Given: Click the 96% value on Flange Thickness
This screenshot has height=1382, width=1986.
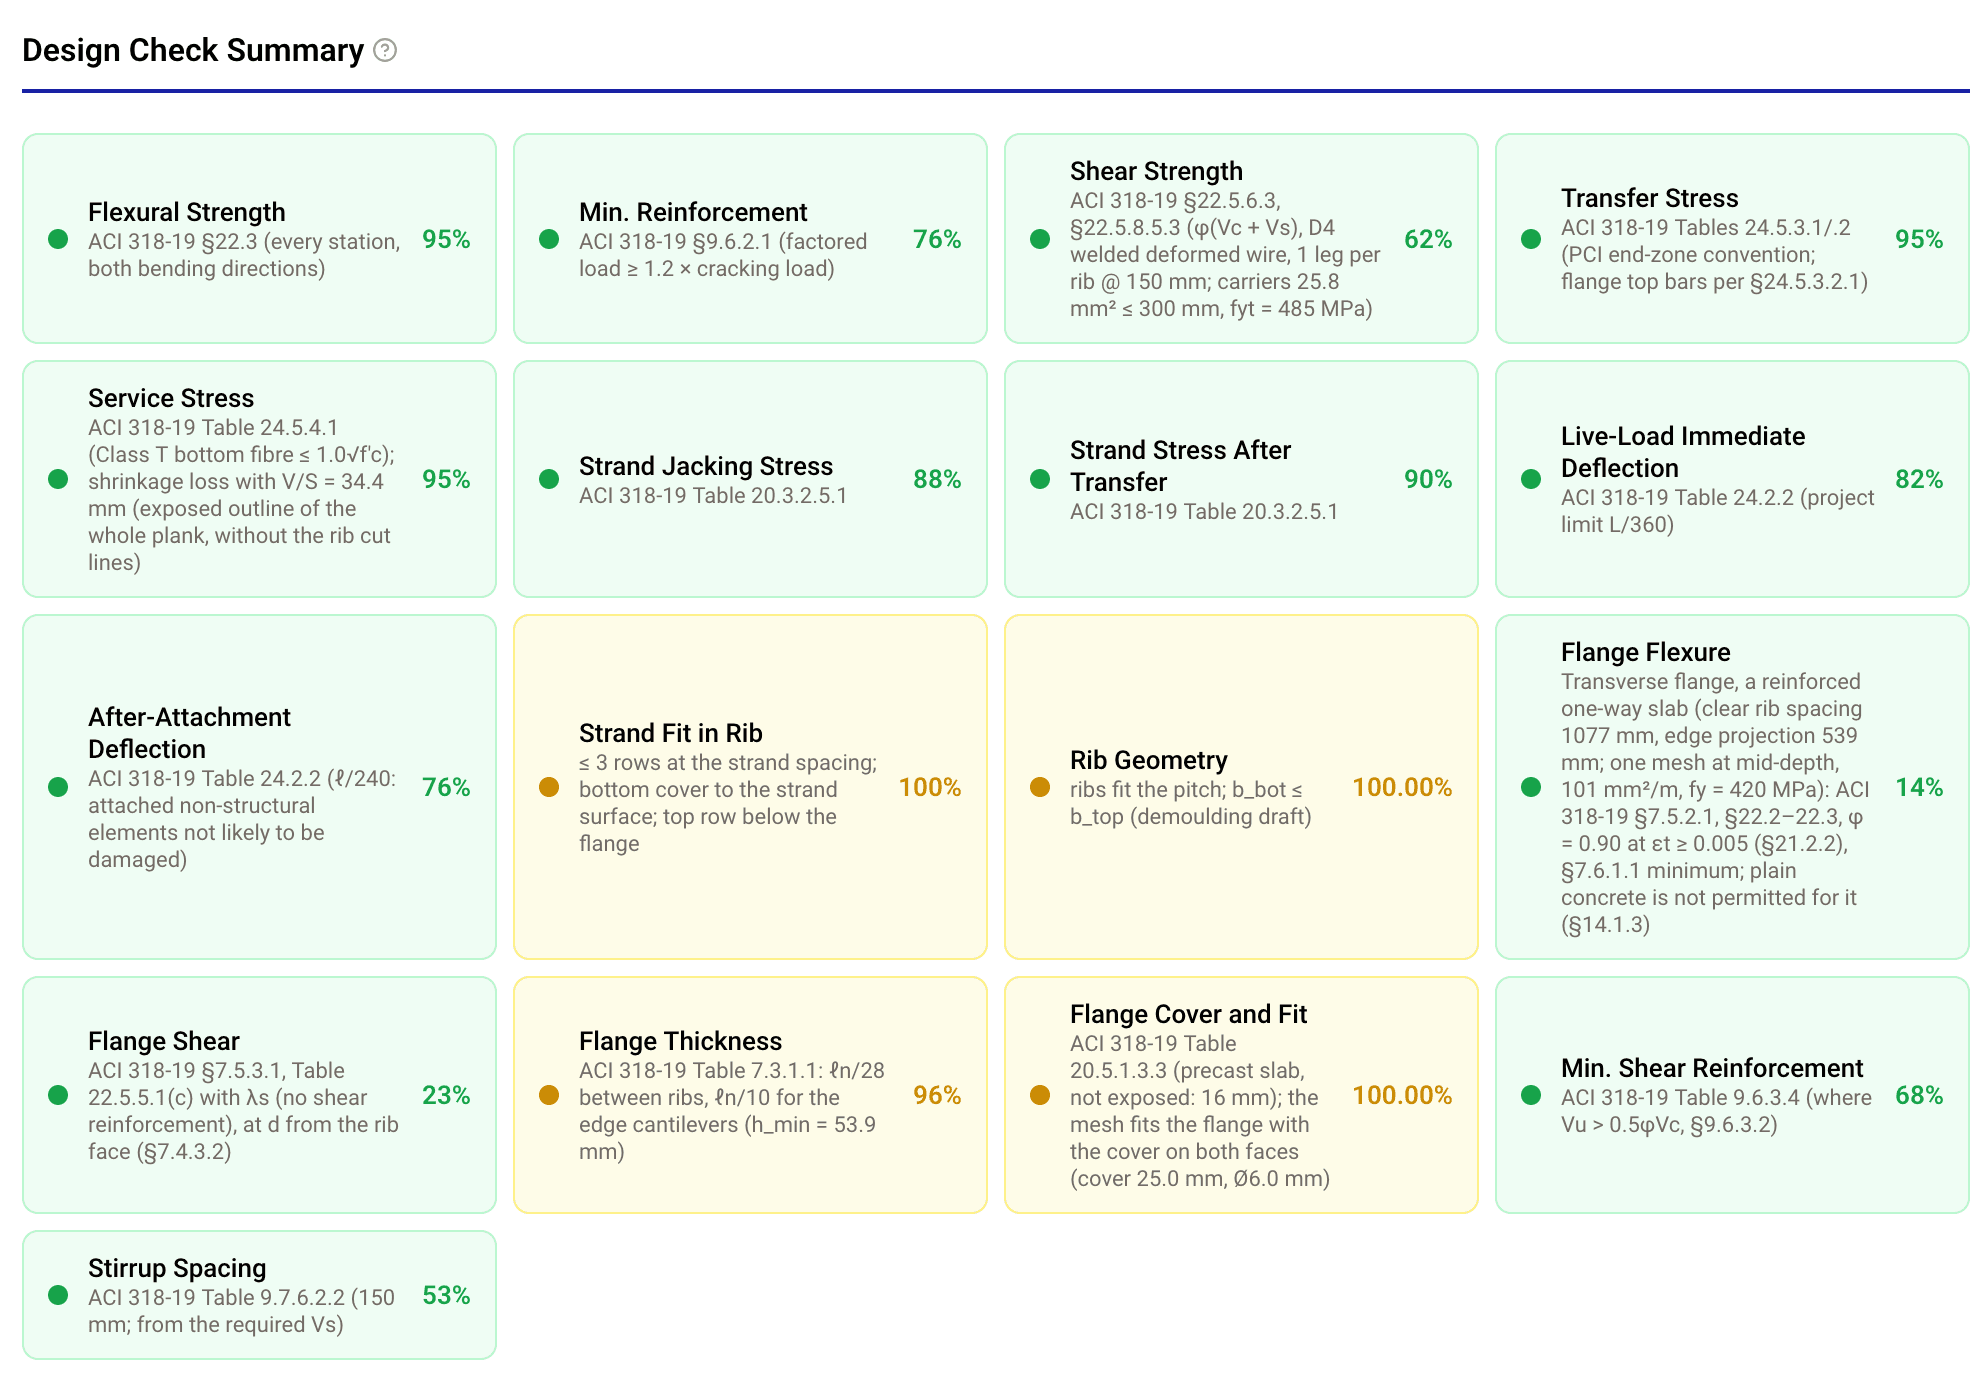Looking at the screenshot, I should pos(937,1095).
